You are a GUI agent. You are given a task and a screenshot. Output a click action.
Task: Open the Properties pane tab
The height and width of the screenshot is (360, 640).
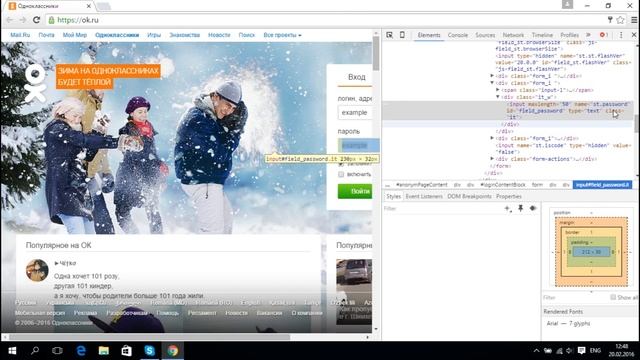point(509,196)
